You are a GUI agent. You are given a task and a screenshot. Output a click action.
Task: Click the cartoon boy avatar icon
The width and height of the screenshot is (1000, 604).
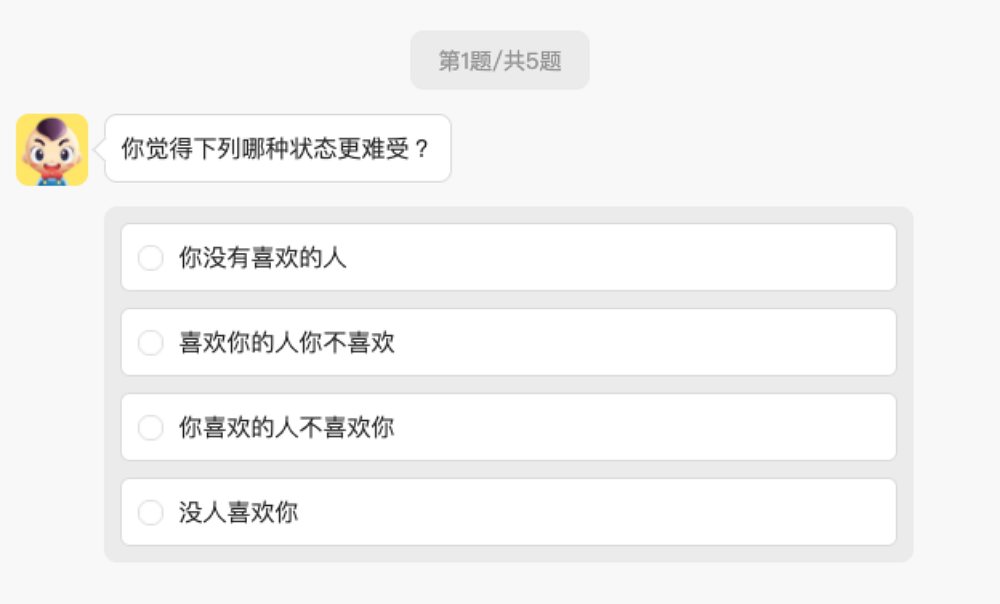pyautogui.click(x=52, y=150)
